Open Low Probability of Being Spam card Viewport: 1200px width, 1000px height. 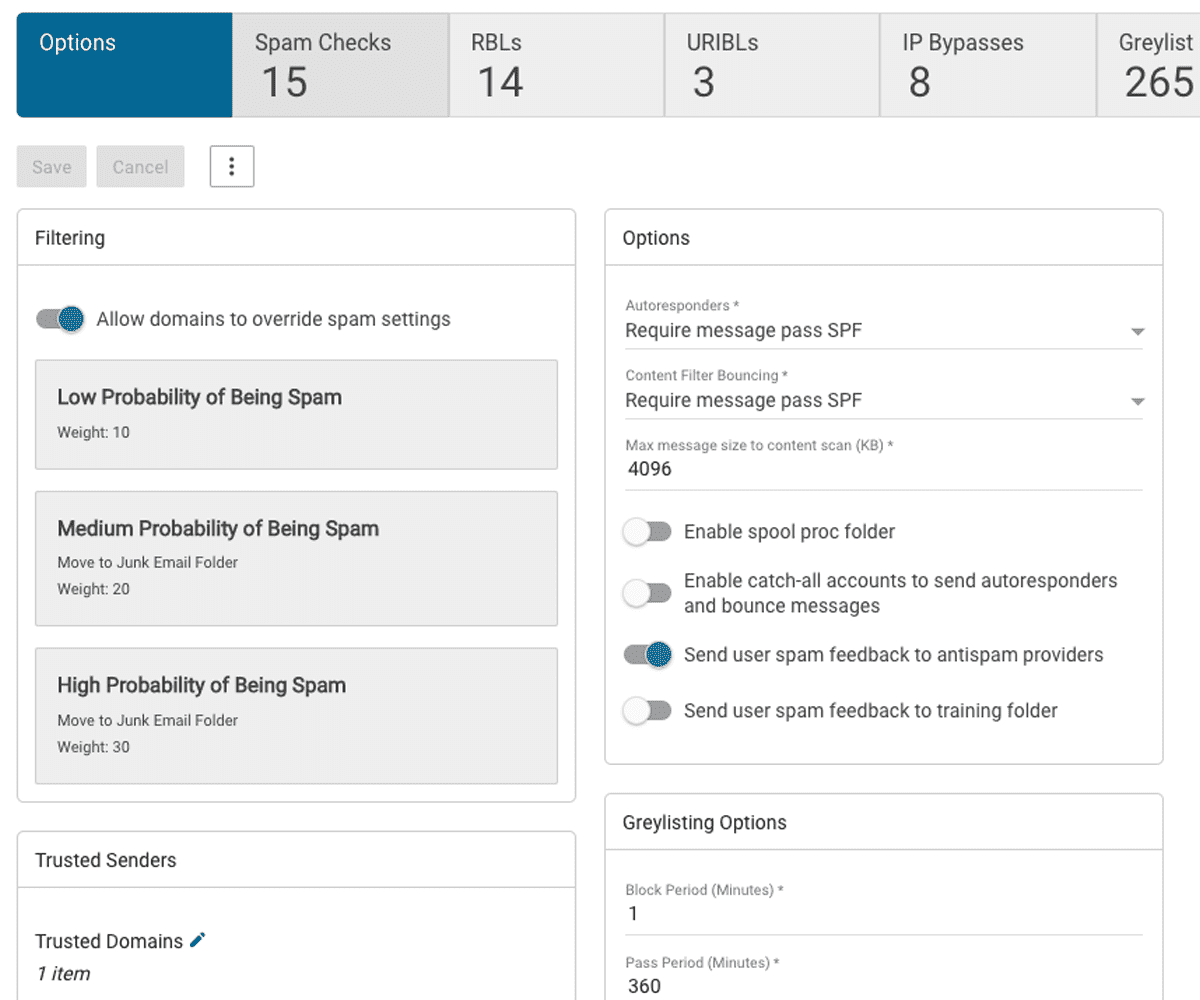point(296,414)
